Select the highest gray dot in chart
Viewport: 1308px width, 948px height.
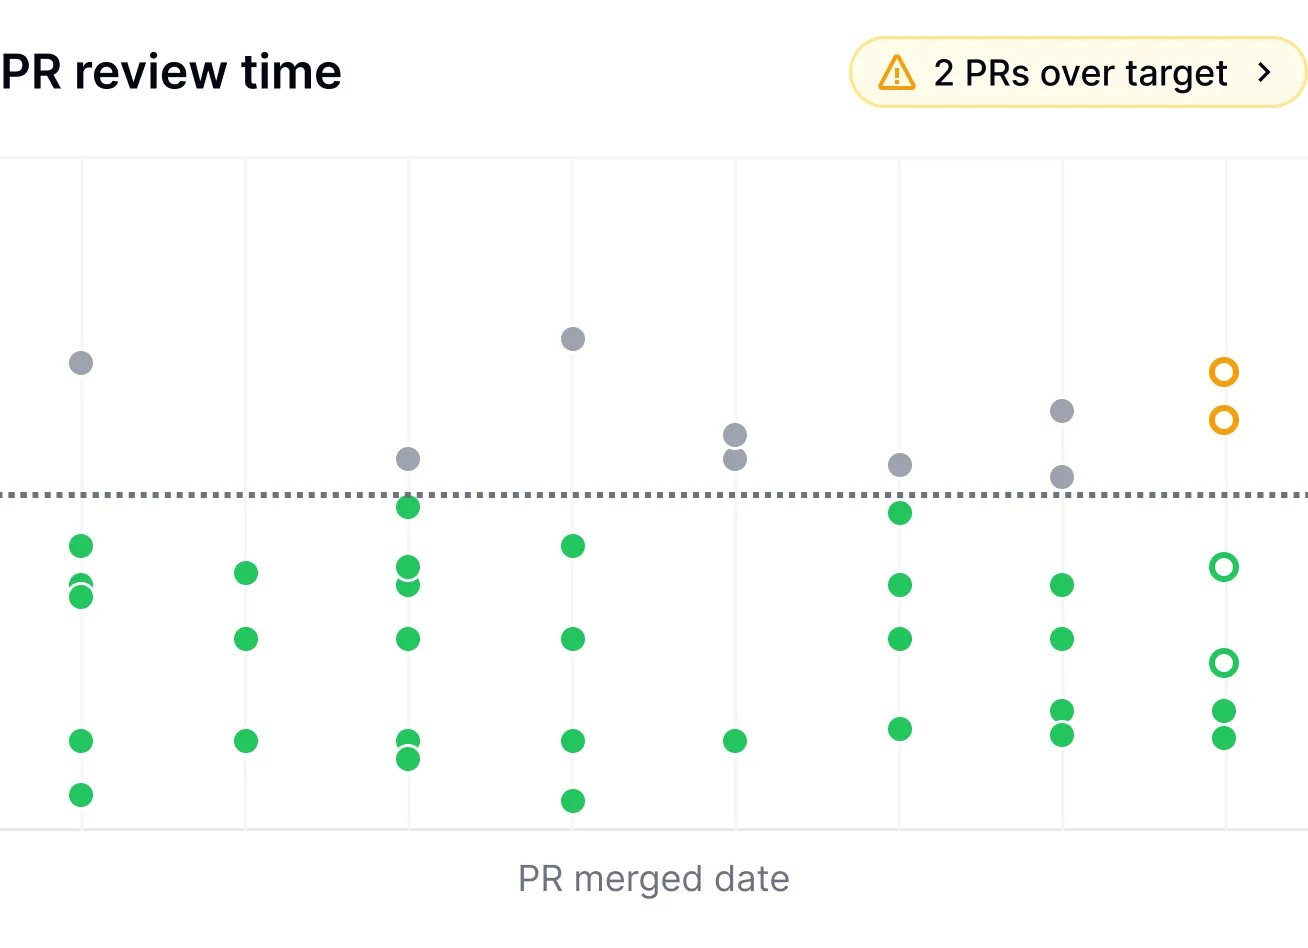pyautogui.click(x=573, y=339)
